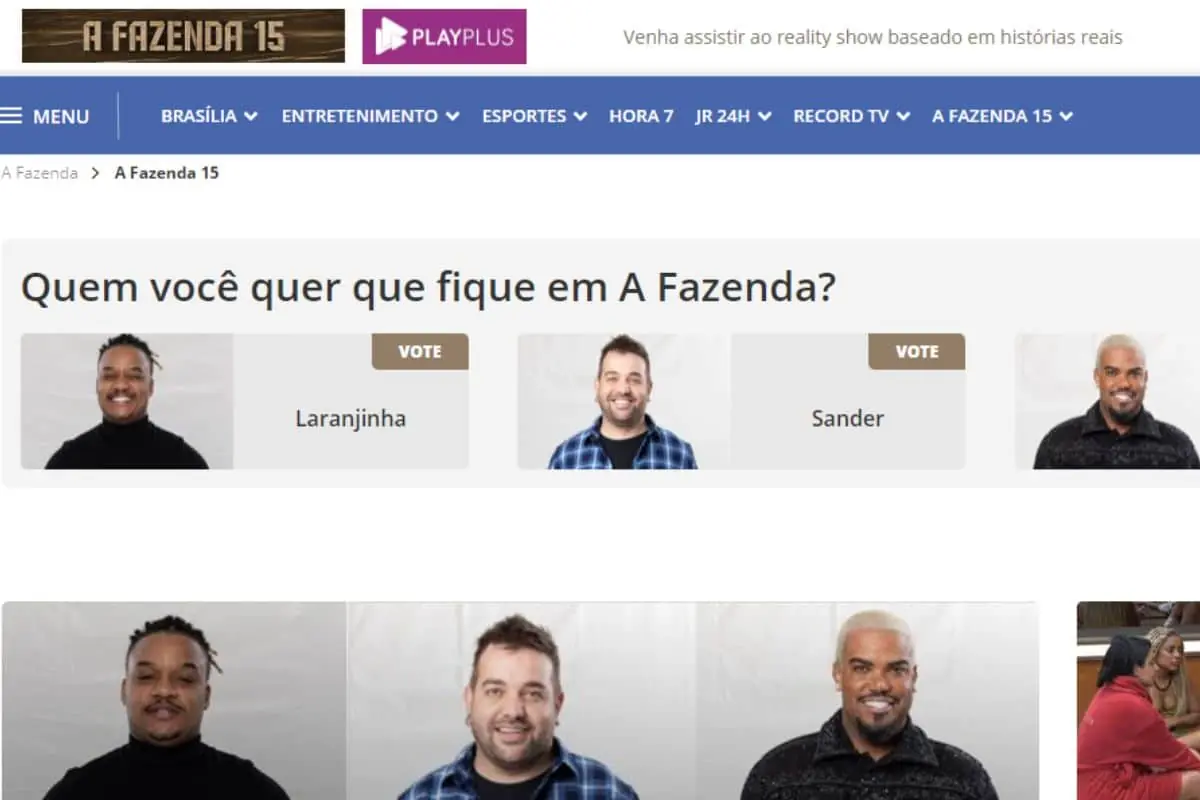Expand the Brasília dropdown arrow
Screen dimensions: 1200x800
(x=250, y=116)
